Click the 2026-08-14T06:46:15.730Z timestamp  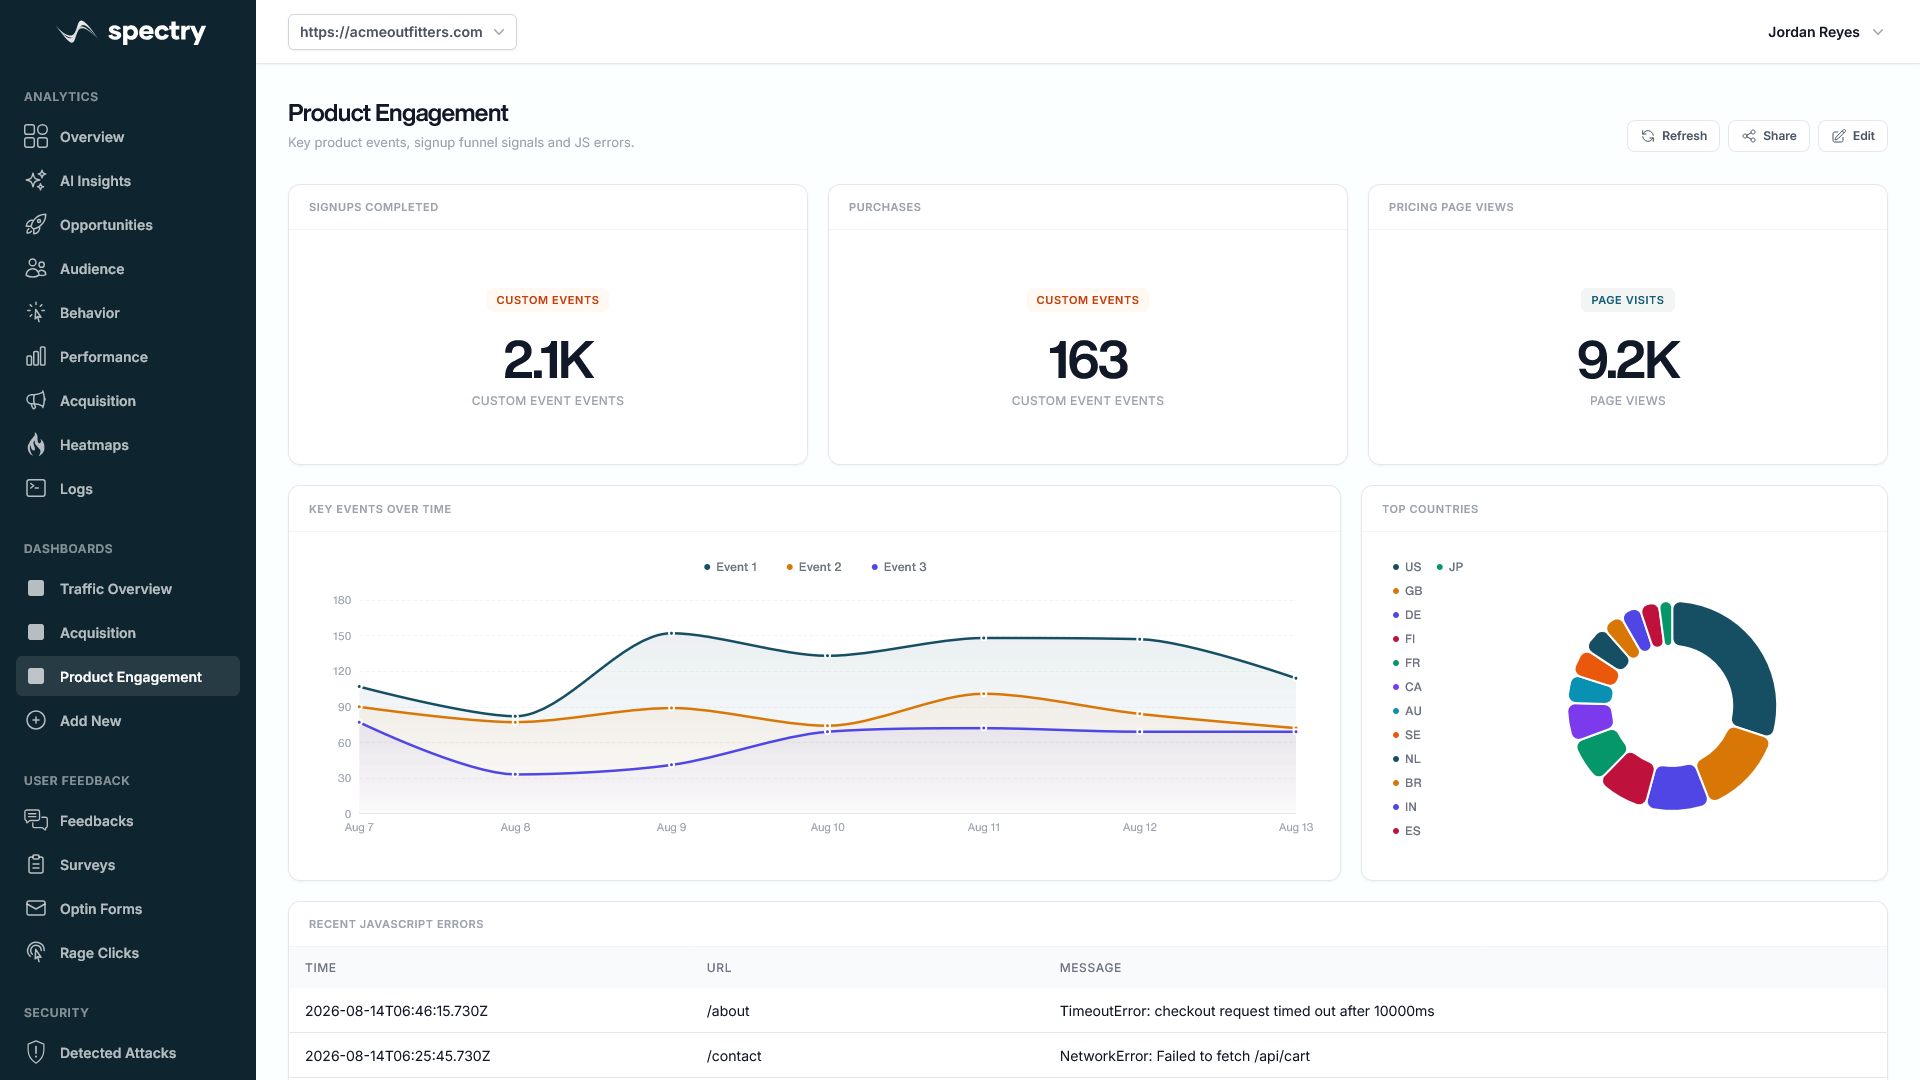tap(396, 1011)
